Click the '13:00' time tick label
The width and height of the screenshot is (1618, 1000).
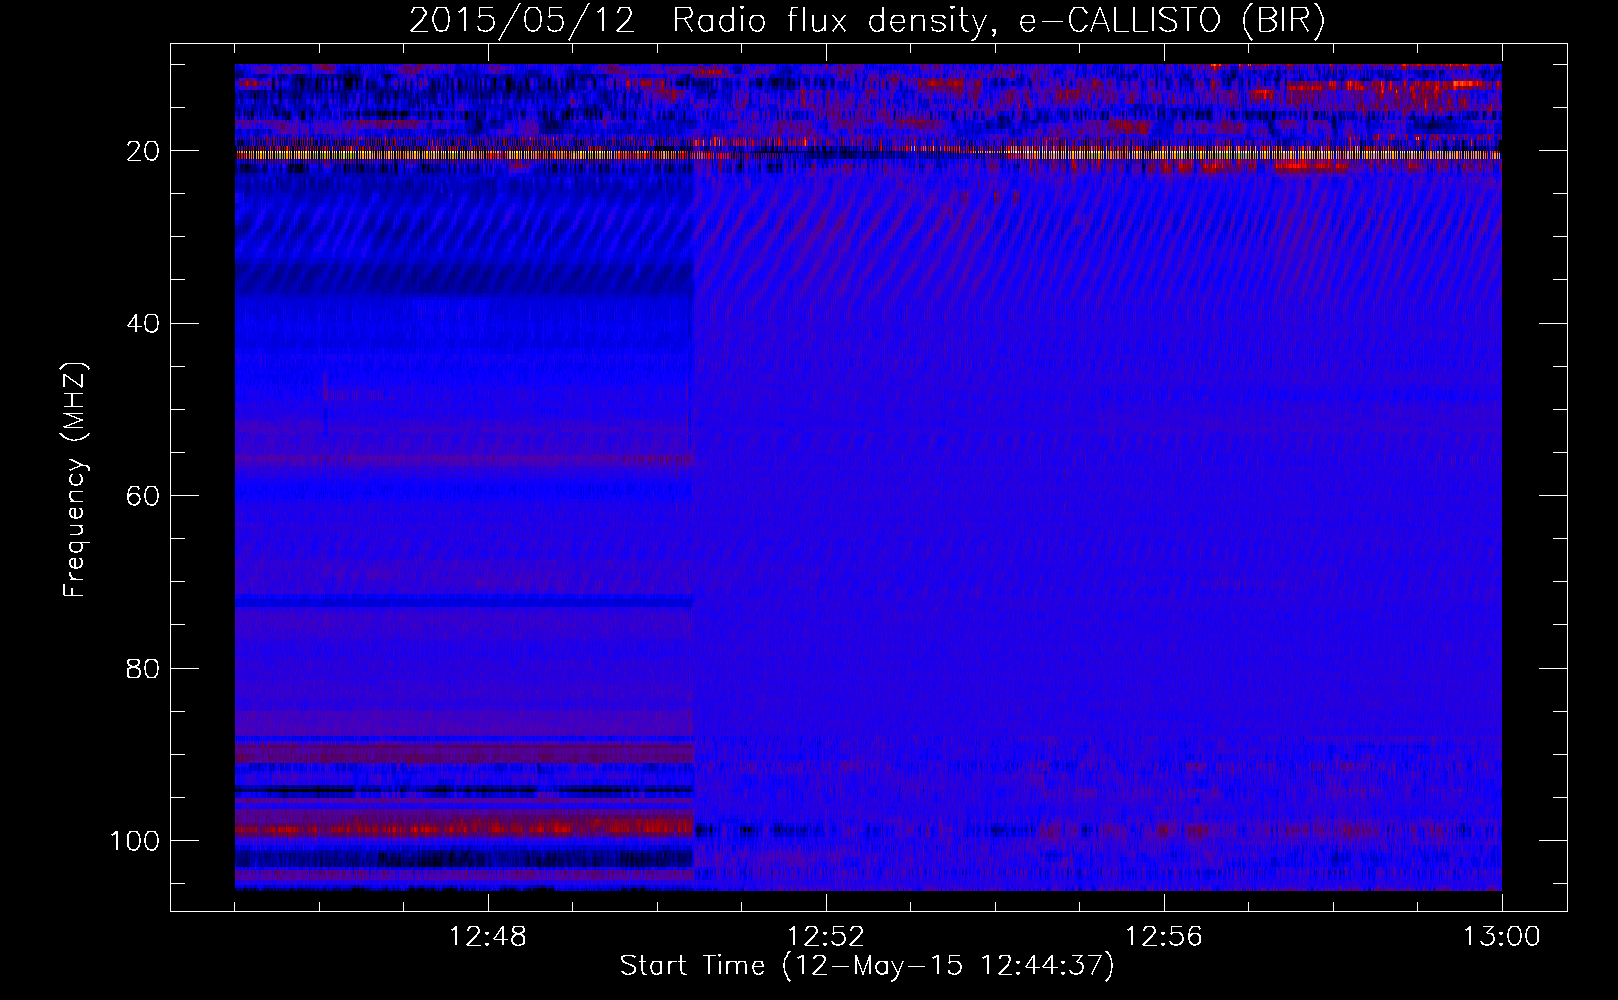coord(1502,937)
